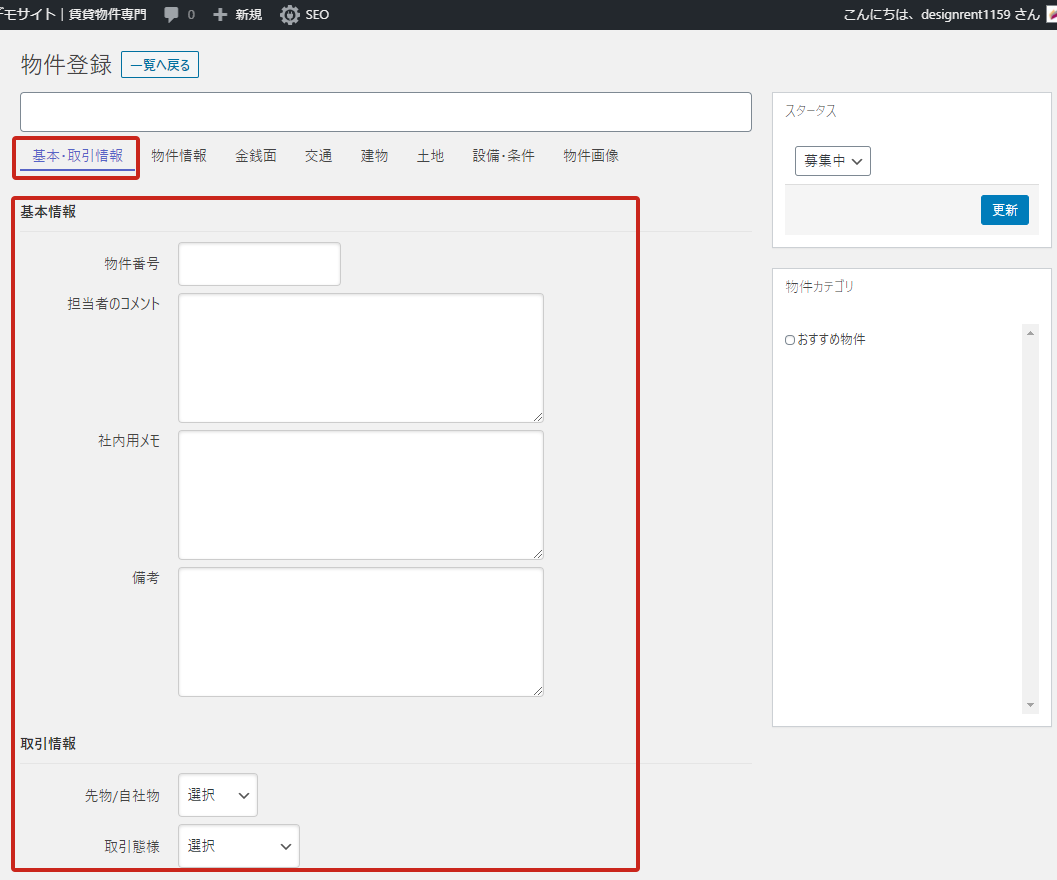Viewport: 1057px width, 880px height.
Task: Click the comments bubble icon in admin bar
Action: (172, 15)
